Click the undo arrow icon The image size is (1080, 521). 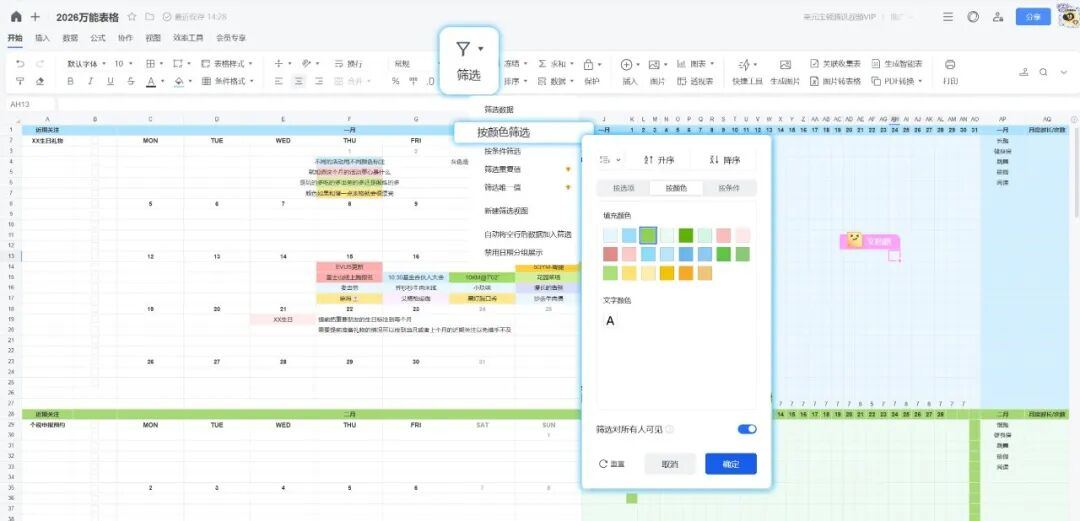click(x=20, y=63)
